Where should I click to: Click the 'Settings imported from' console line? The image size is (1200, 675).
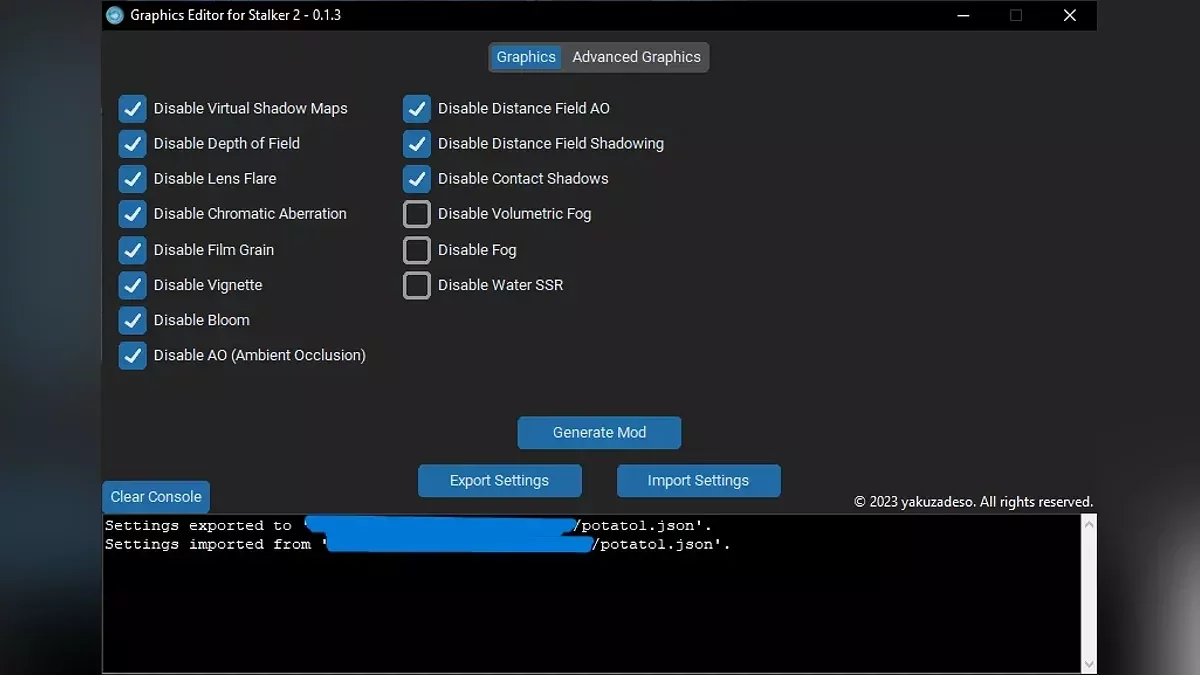pos(418,544)
